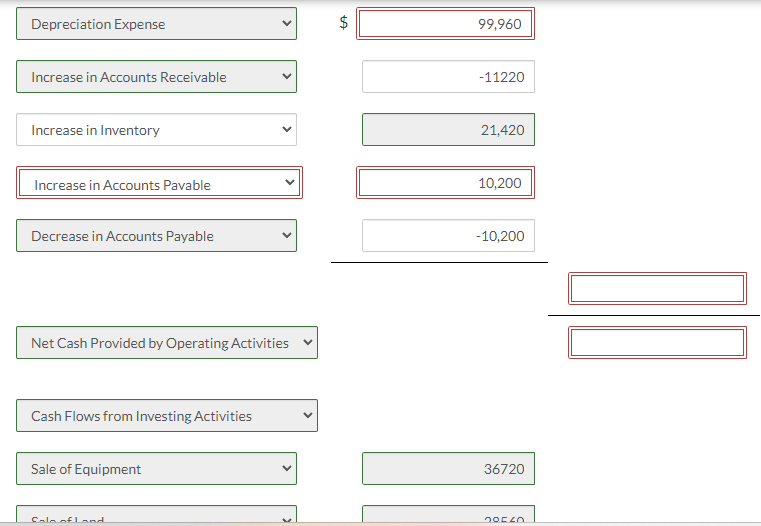Open the Increase in Accounts Receivable dropdown
The height and width of the screenshot is (526, 761).
tap(156, 77)
